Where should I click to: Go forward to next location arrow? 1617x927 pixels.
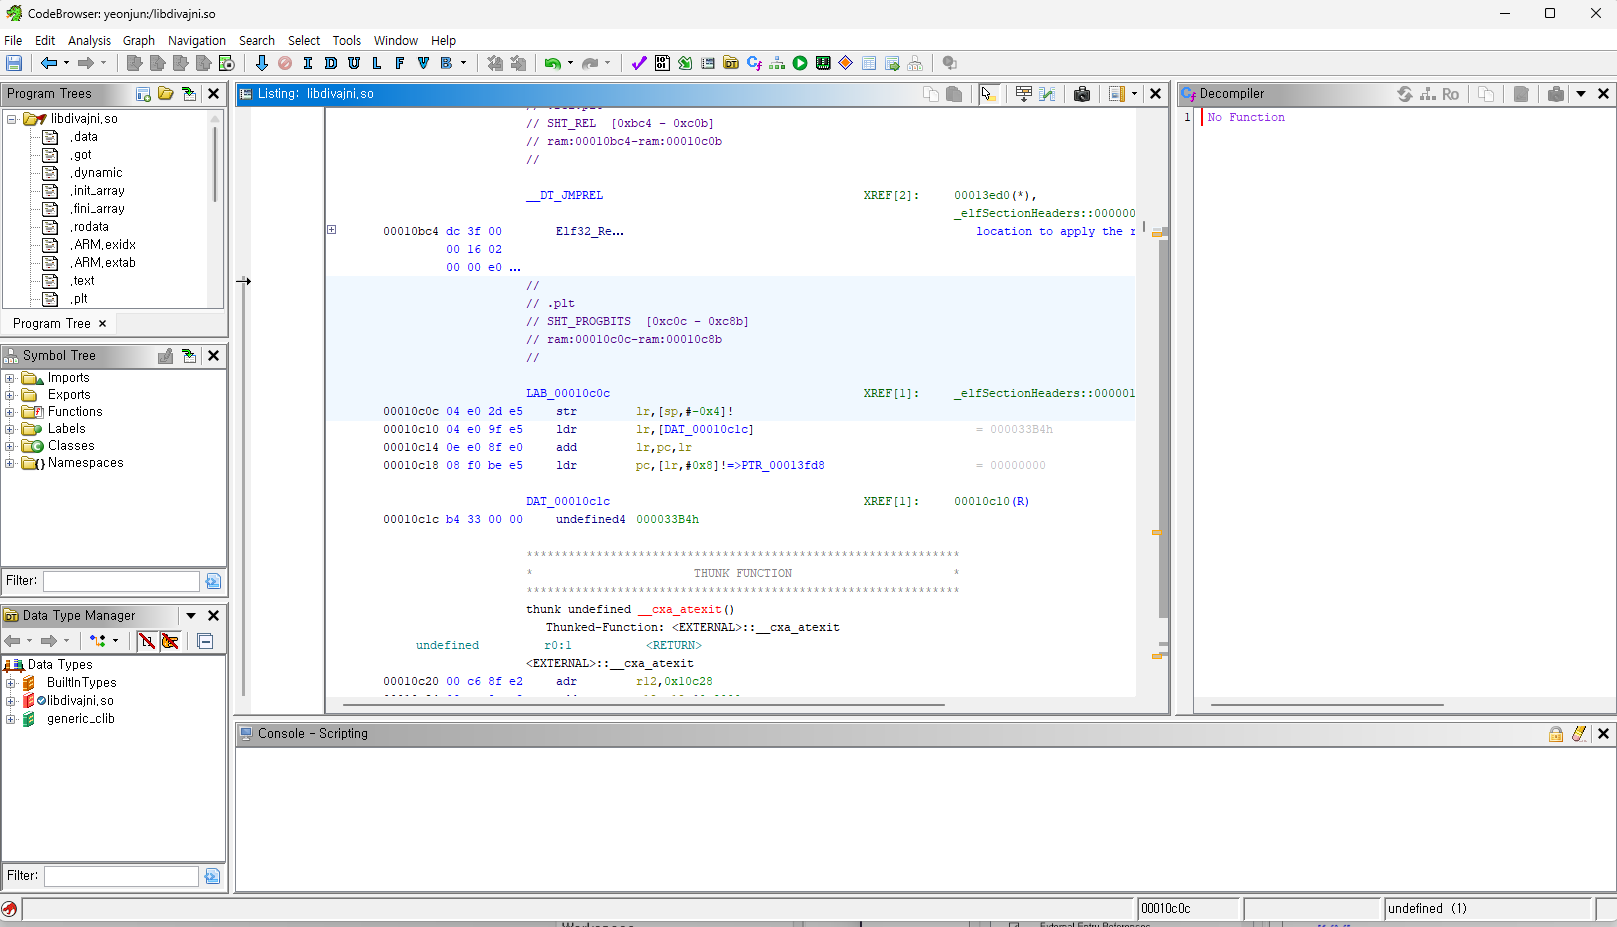coord(86,63)
